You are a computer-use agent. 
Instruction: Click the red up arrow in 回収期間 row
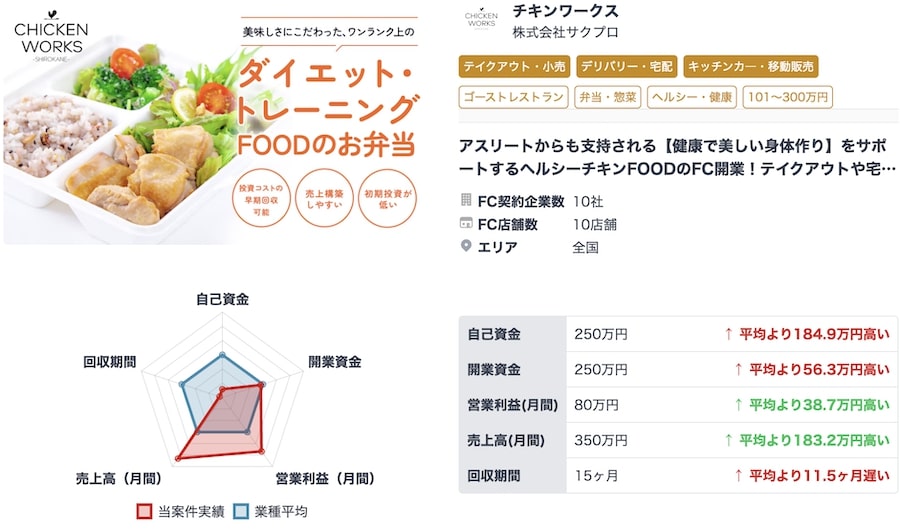click(738, 475)
